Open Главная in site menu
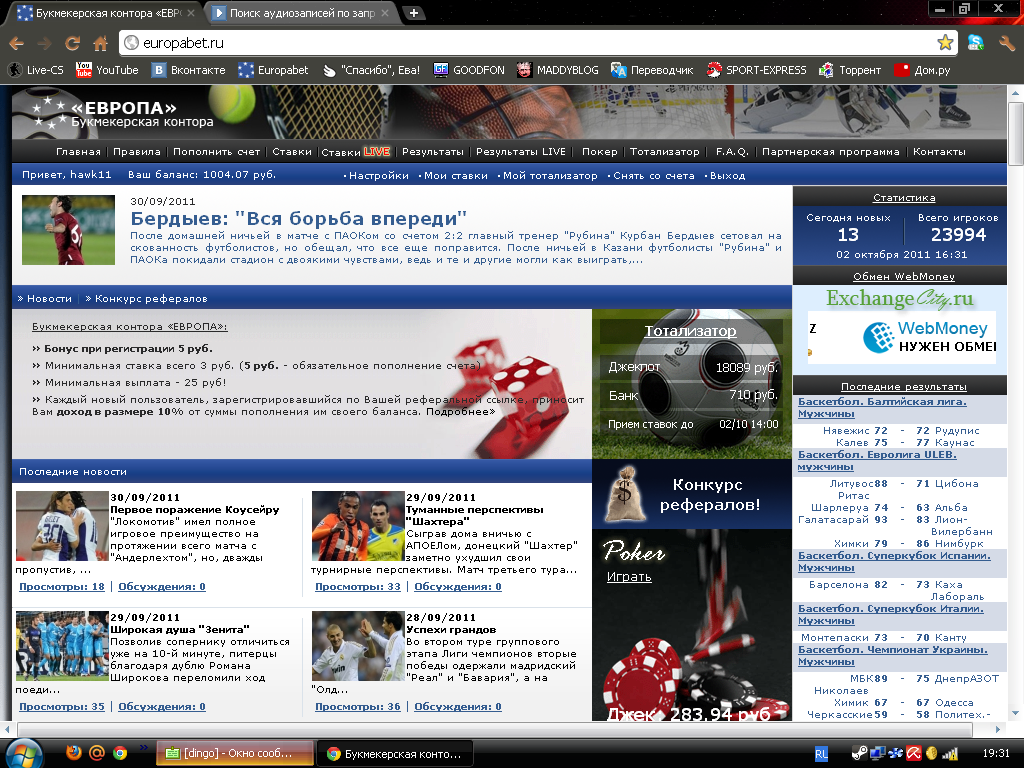The width and height of the screenshot is (1024, 768). tap(78, 152)
